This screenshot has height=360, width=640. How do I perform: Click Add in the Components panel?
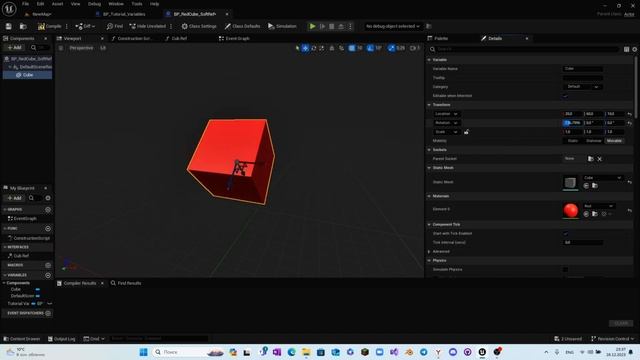click(x=14, y=48)
